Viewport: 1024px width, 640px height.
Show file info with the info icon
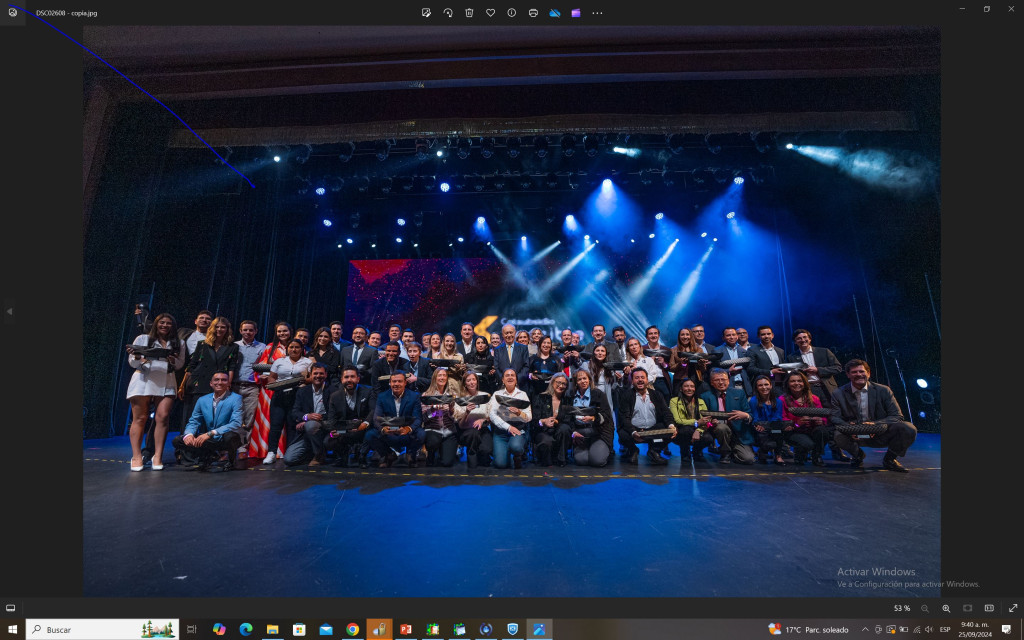click(512, 13)
